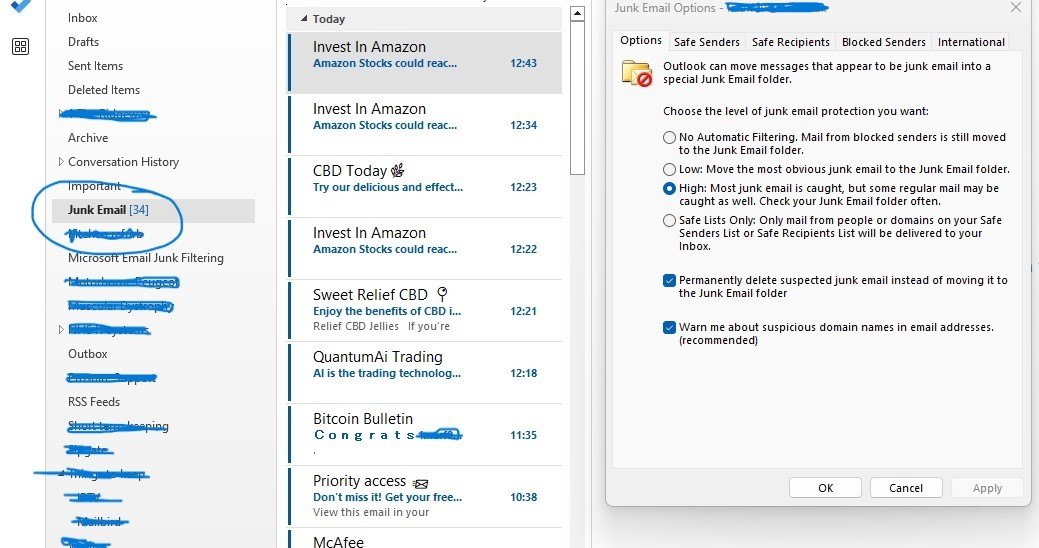Click the scroll up arrow in message list
1039x548 pixels.
[x=577, y=13]
